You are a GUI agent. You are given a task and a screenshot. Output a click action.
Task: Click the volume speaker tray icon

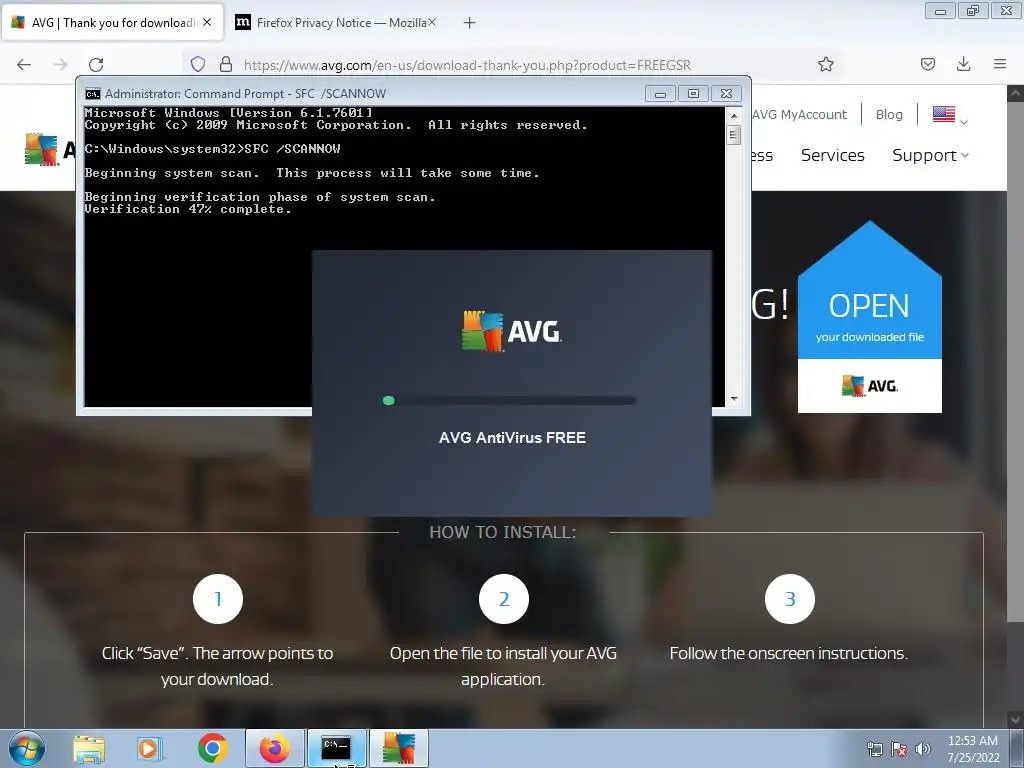click(923, 749)
